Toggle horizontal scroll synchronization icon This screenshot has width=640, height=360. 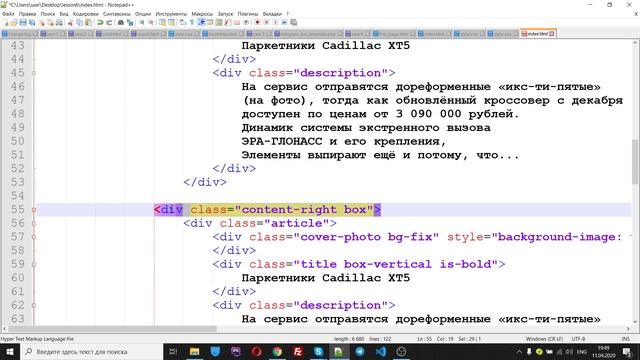171,22
